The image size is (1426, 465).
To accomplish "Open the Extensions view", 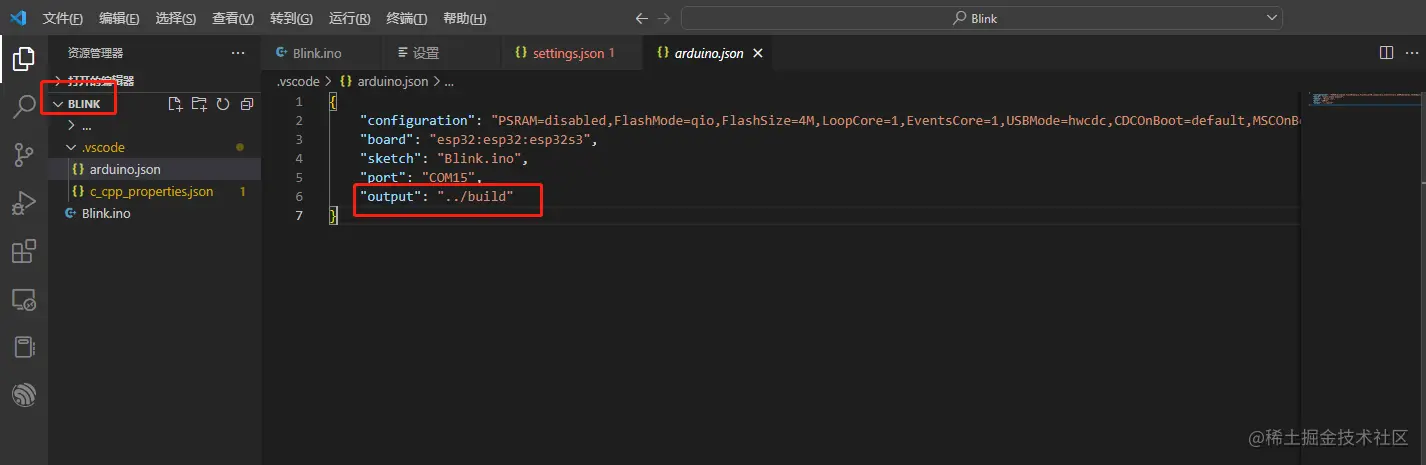I will (23, 251).
